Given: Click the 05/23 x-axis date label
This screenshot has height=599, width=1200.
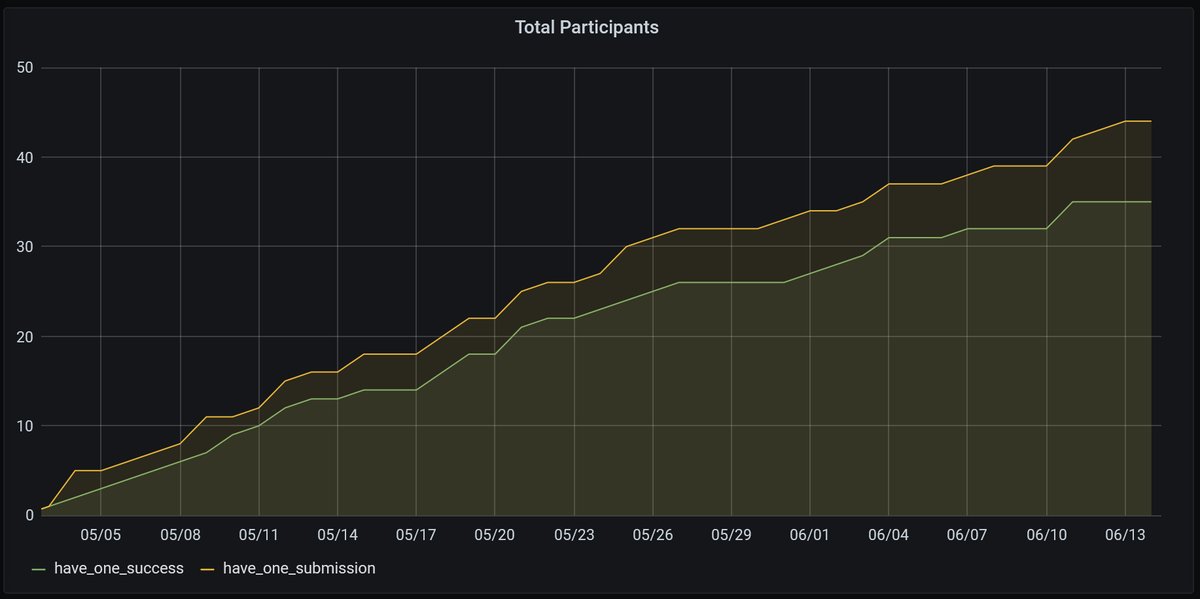Looking at the screenshot, I should [574, 535].
